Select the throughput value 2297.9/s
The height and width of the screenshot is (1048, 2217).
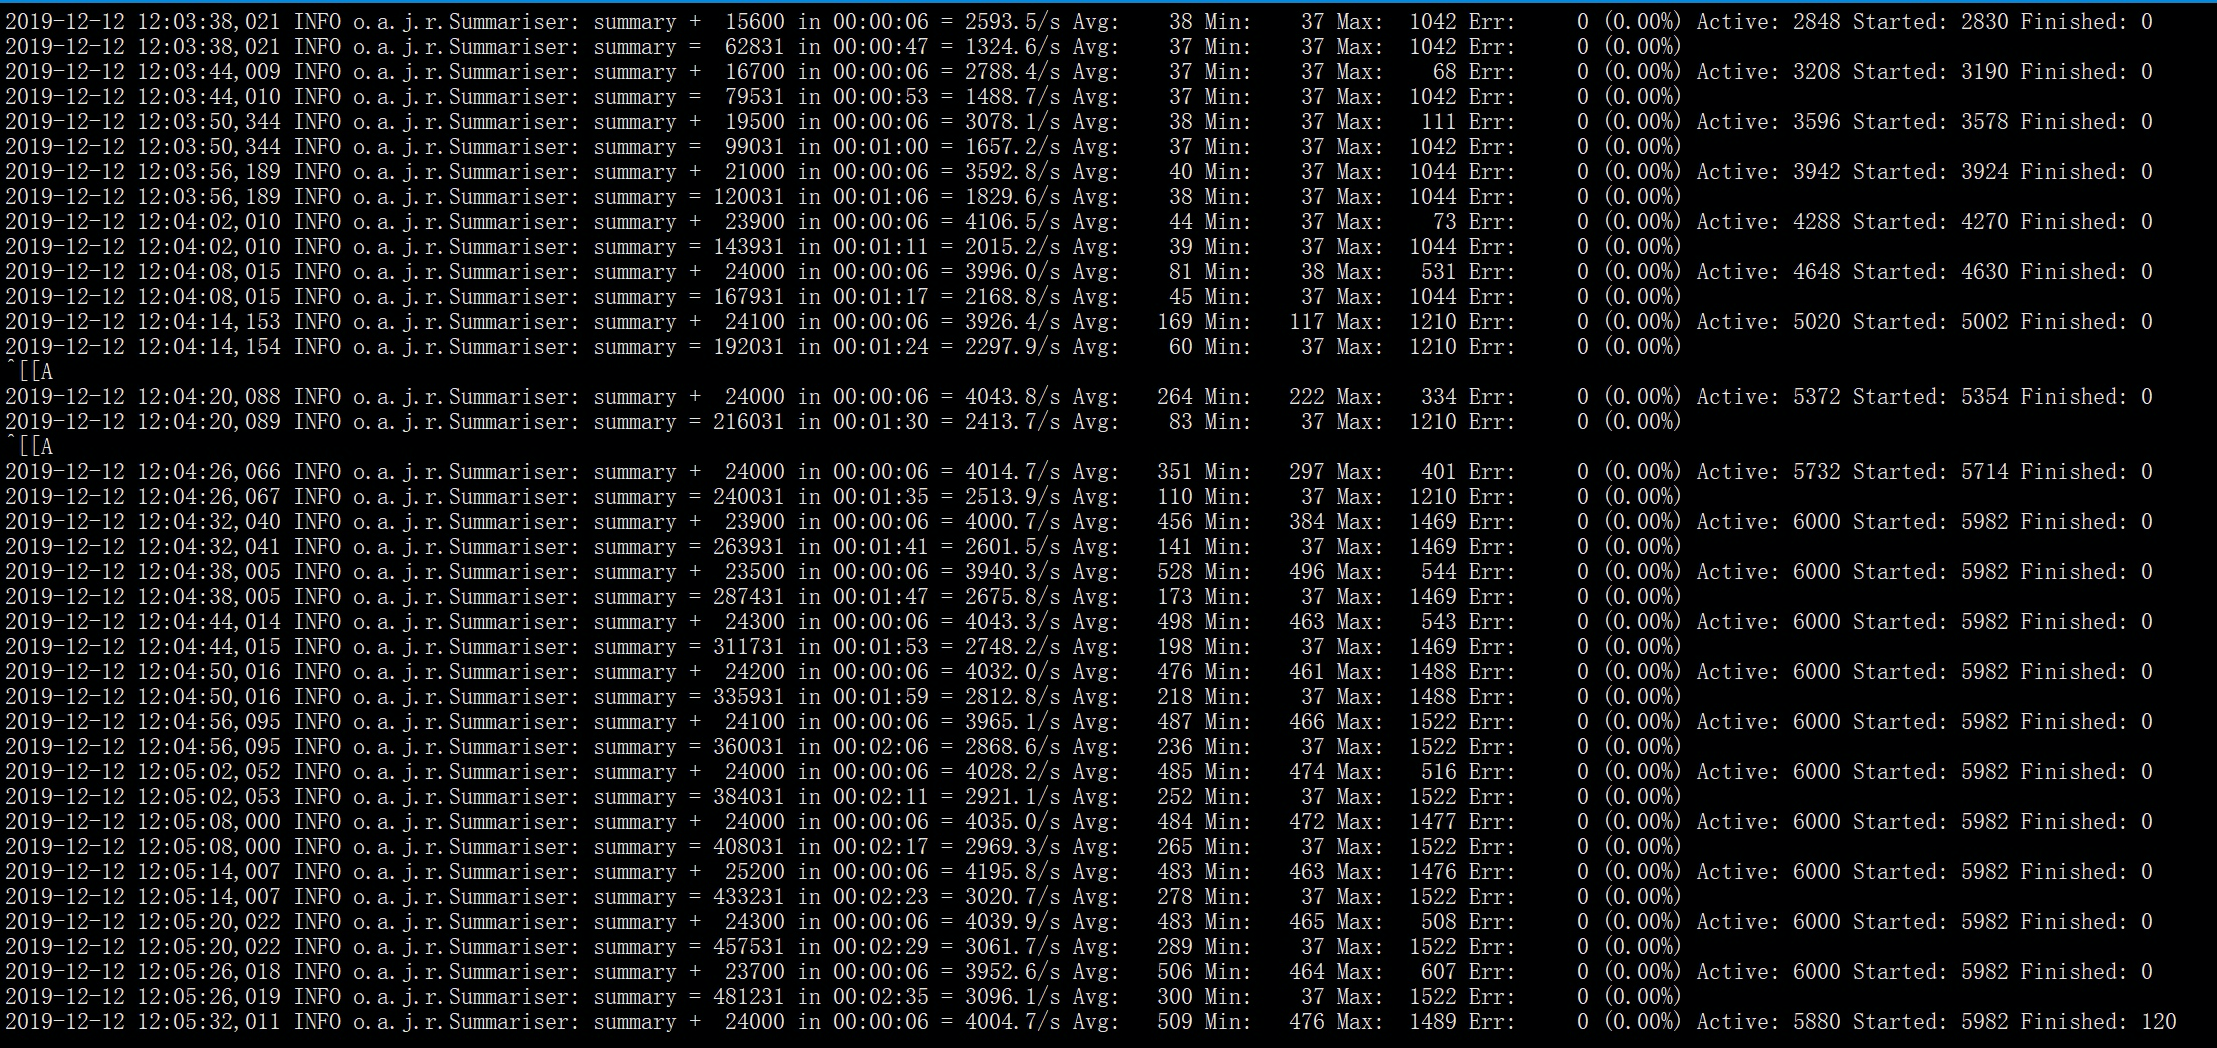1012,347
